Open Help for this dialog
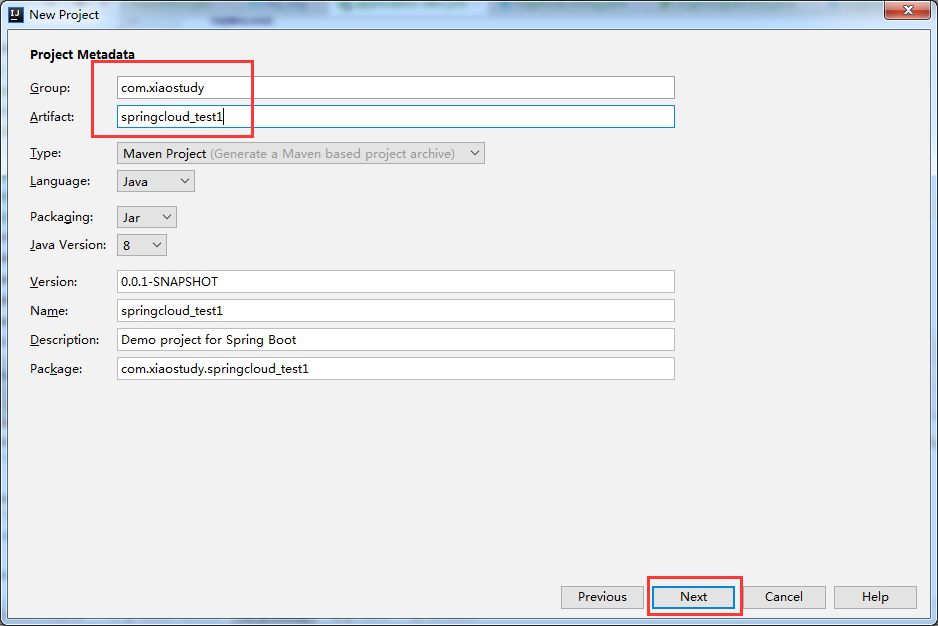The image size is (938, 626). point(875,597)
